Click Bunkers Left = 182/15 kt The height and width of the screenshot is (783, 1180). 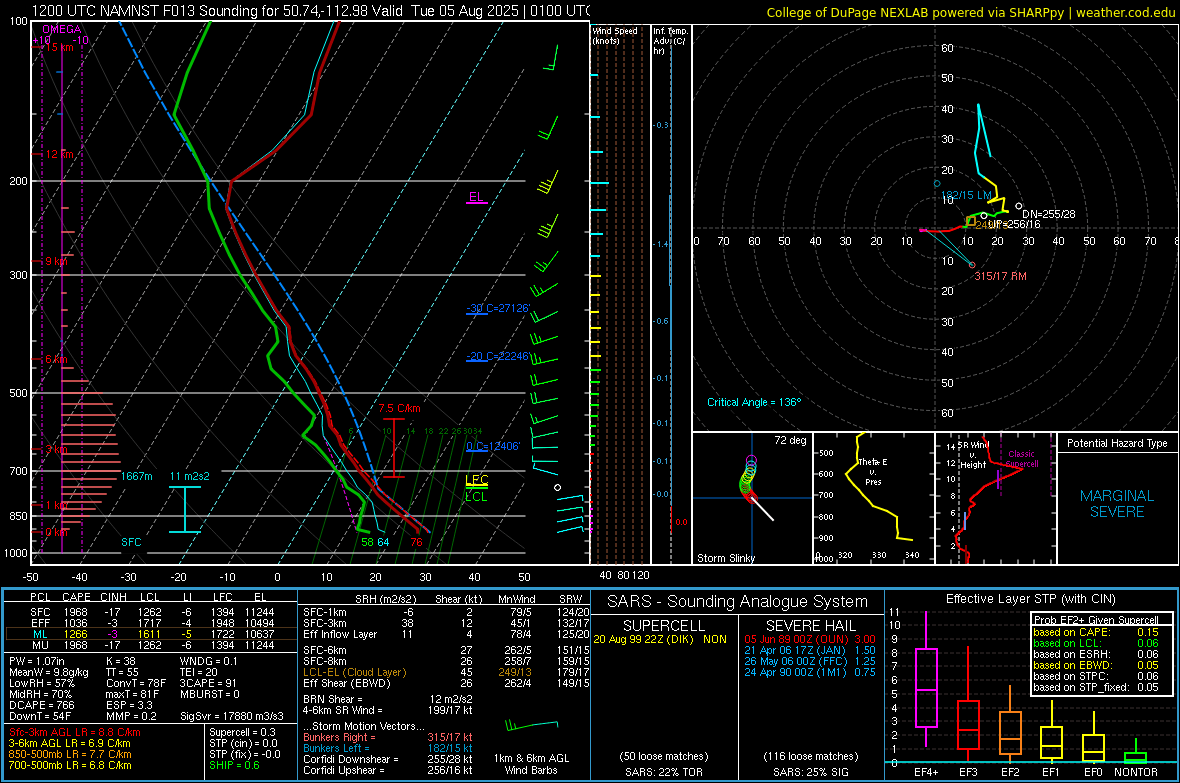tap(388, 748)
